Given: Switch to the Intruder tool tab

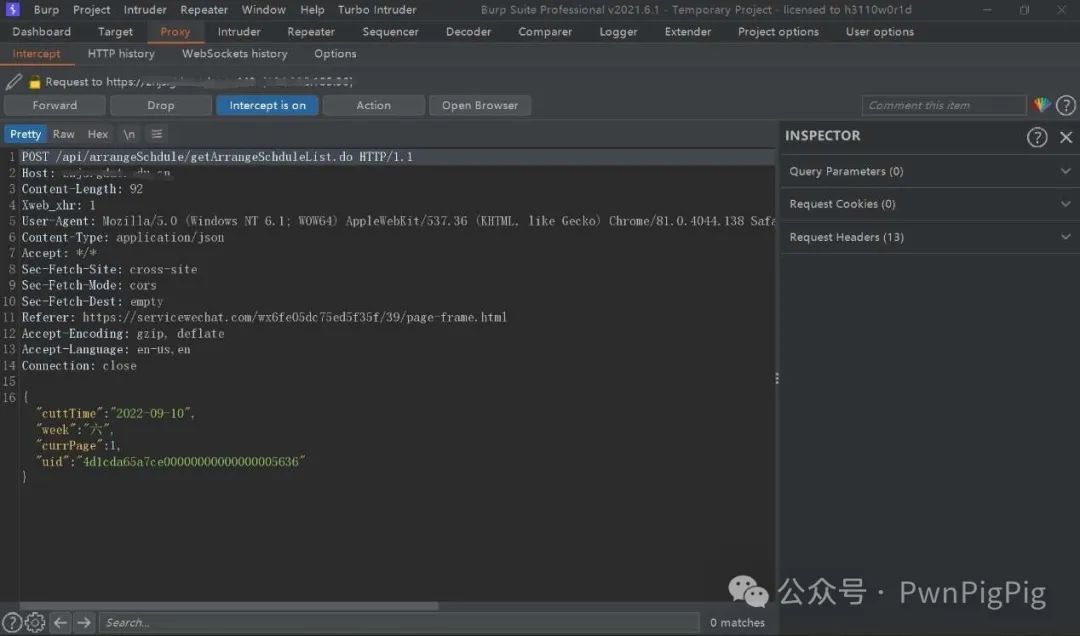Looking at the screenshot, I should click(239, 32).
